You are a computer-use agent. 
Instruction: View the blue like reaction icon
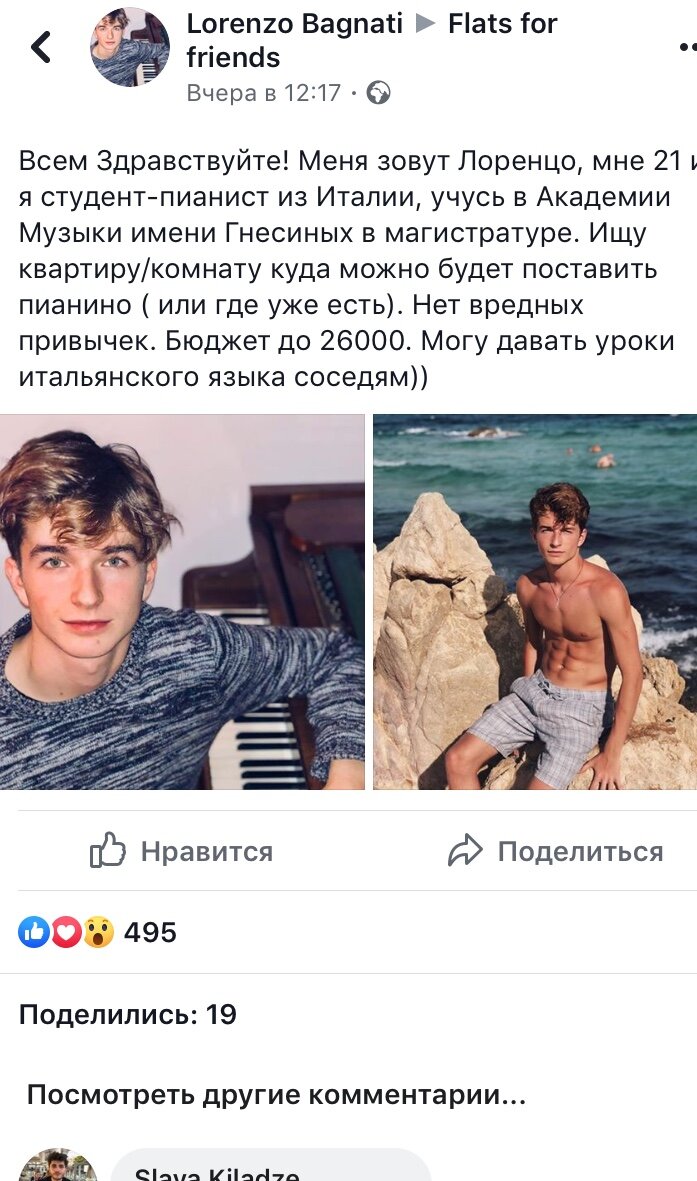coord(34,932)
